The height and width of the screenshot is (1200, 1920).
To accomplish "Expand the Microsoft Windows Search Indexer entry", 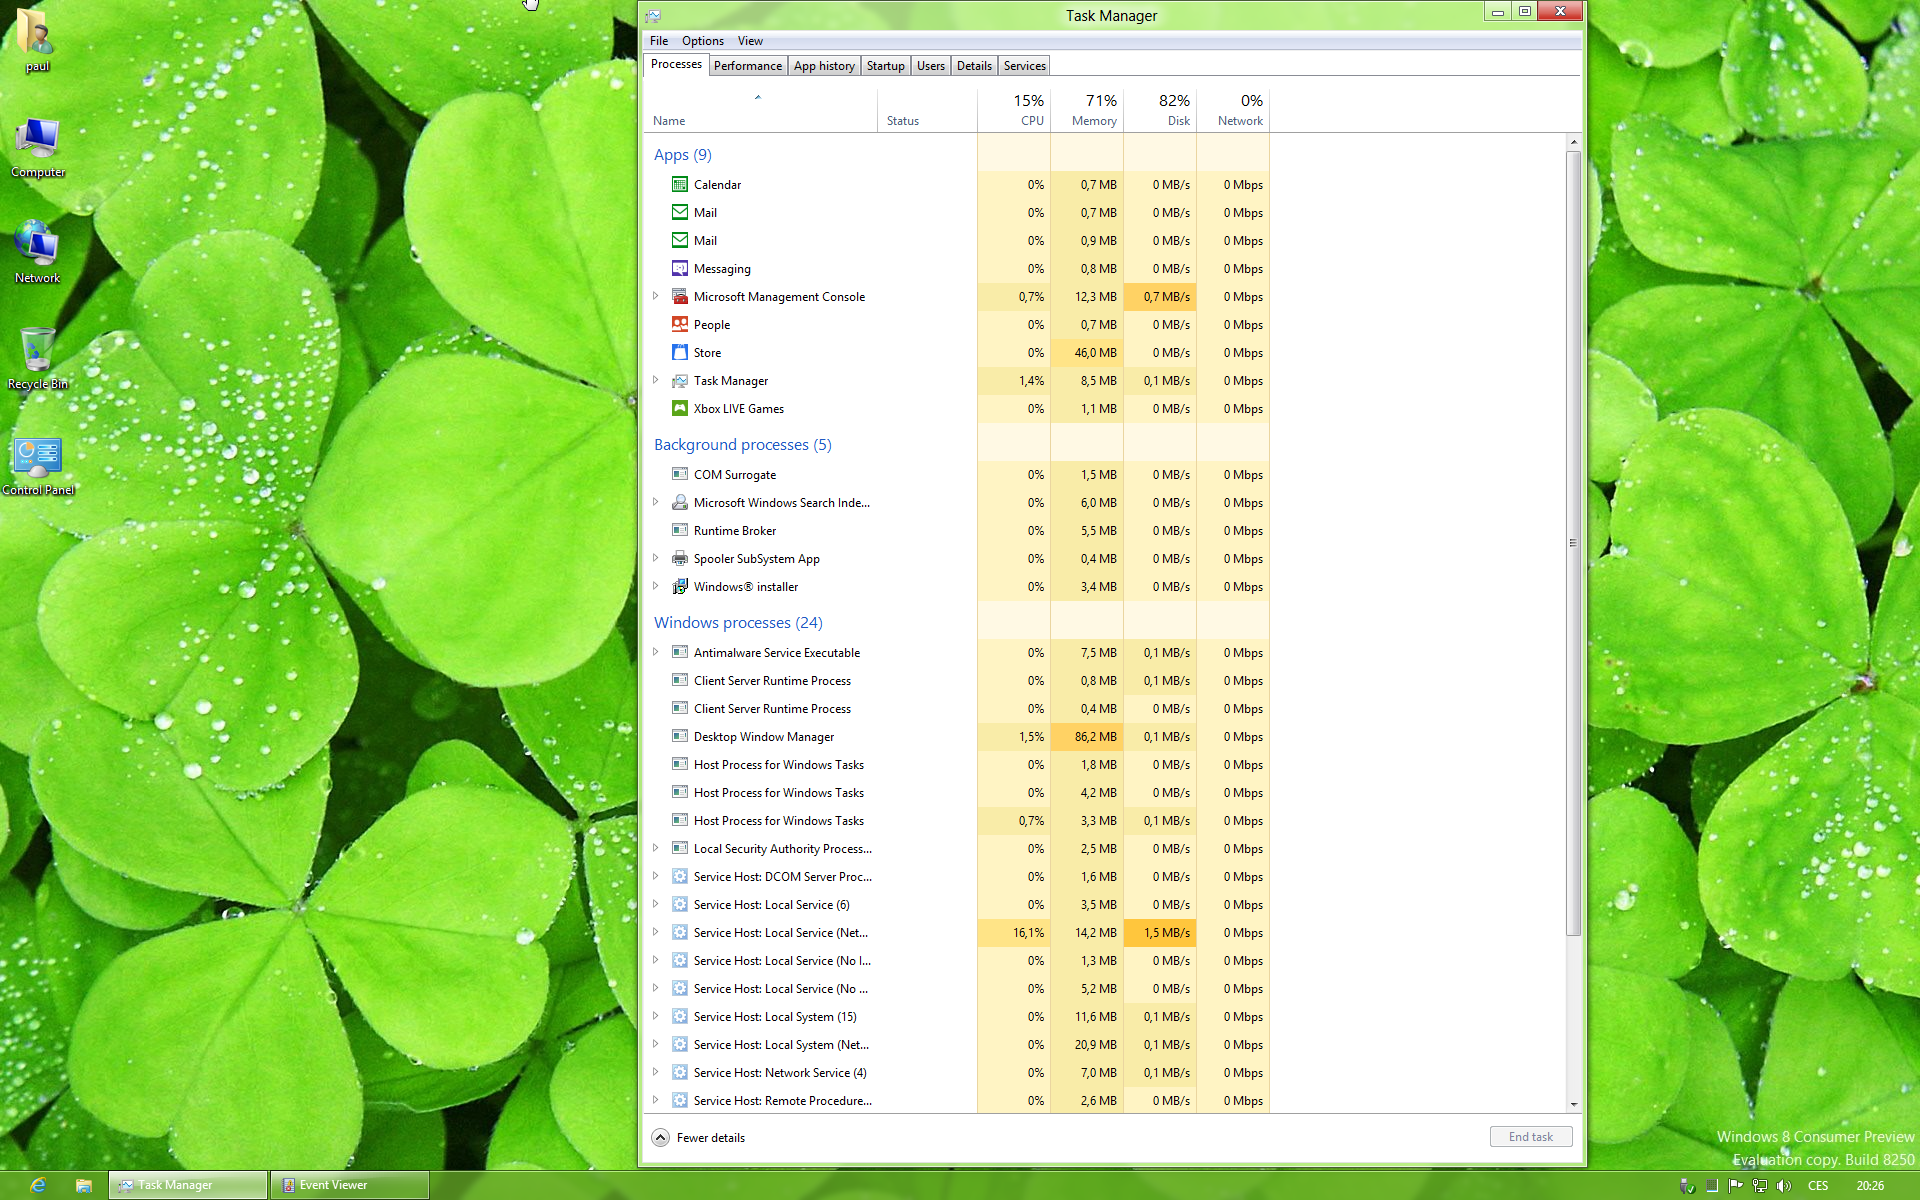I will (656, 502).
